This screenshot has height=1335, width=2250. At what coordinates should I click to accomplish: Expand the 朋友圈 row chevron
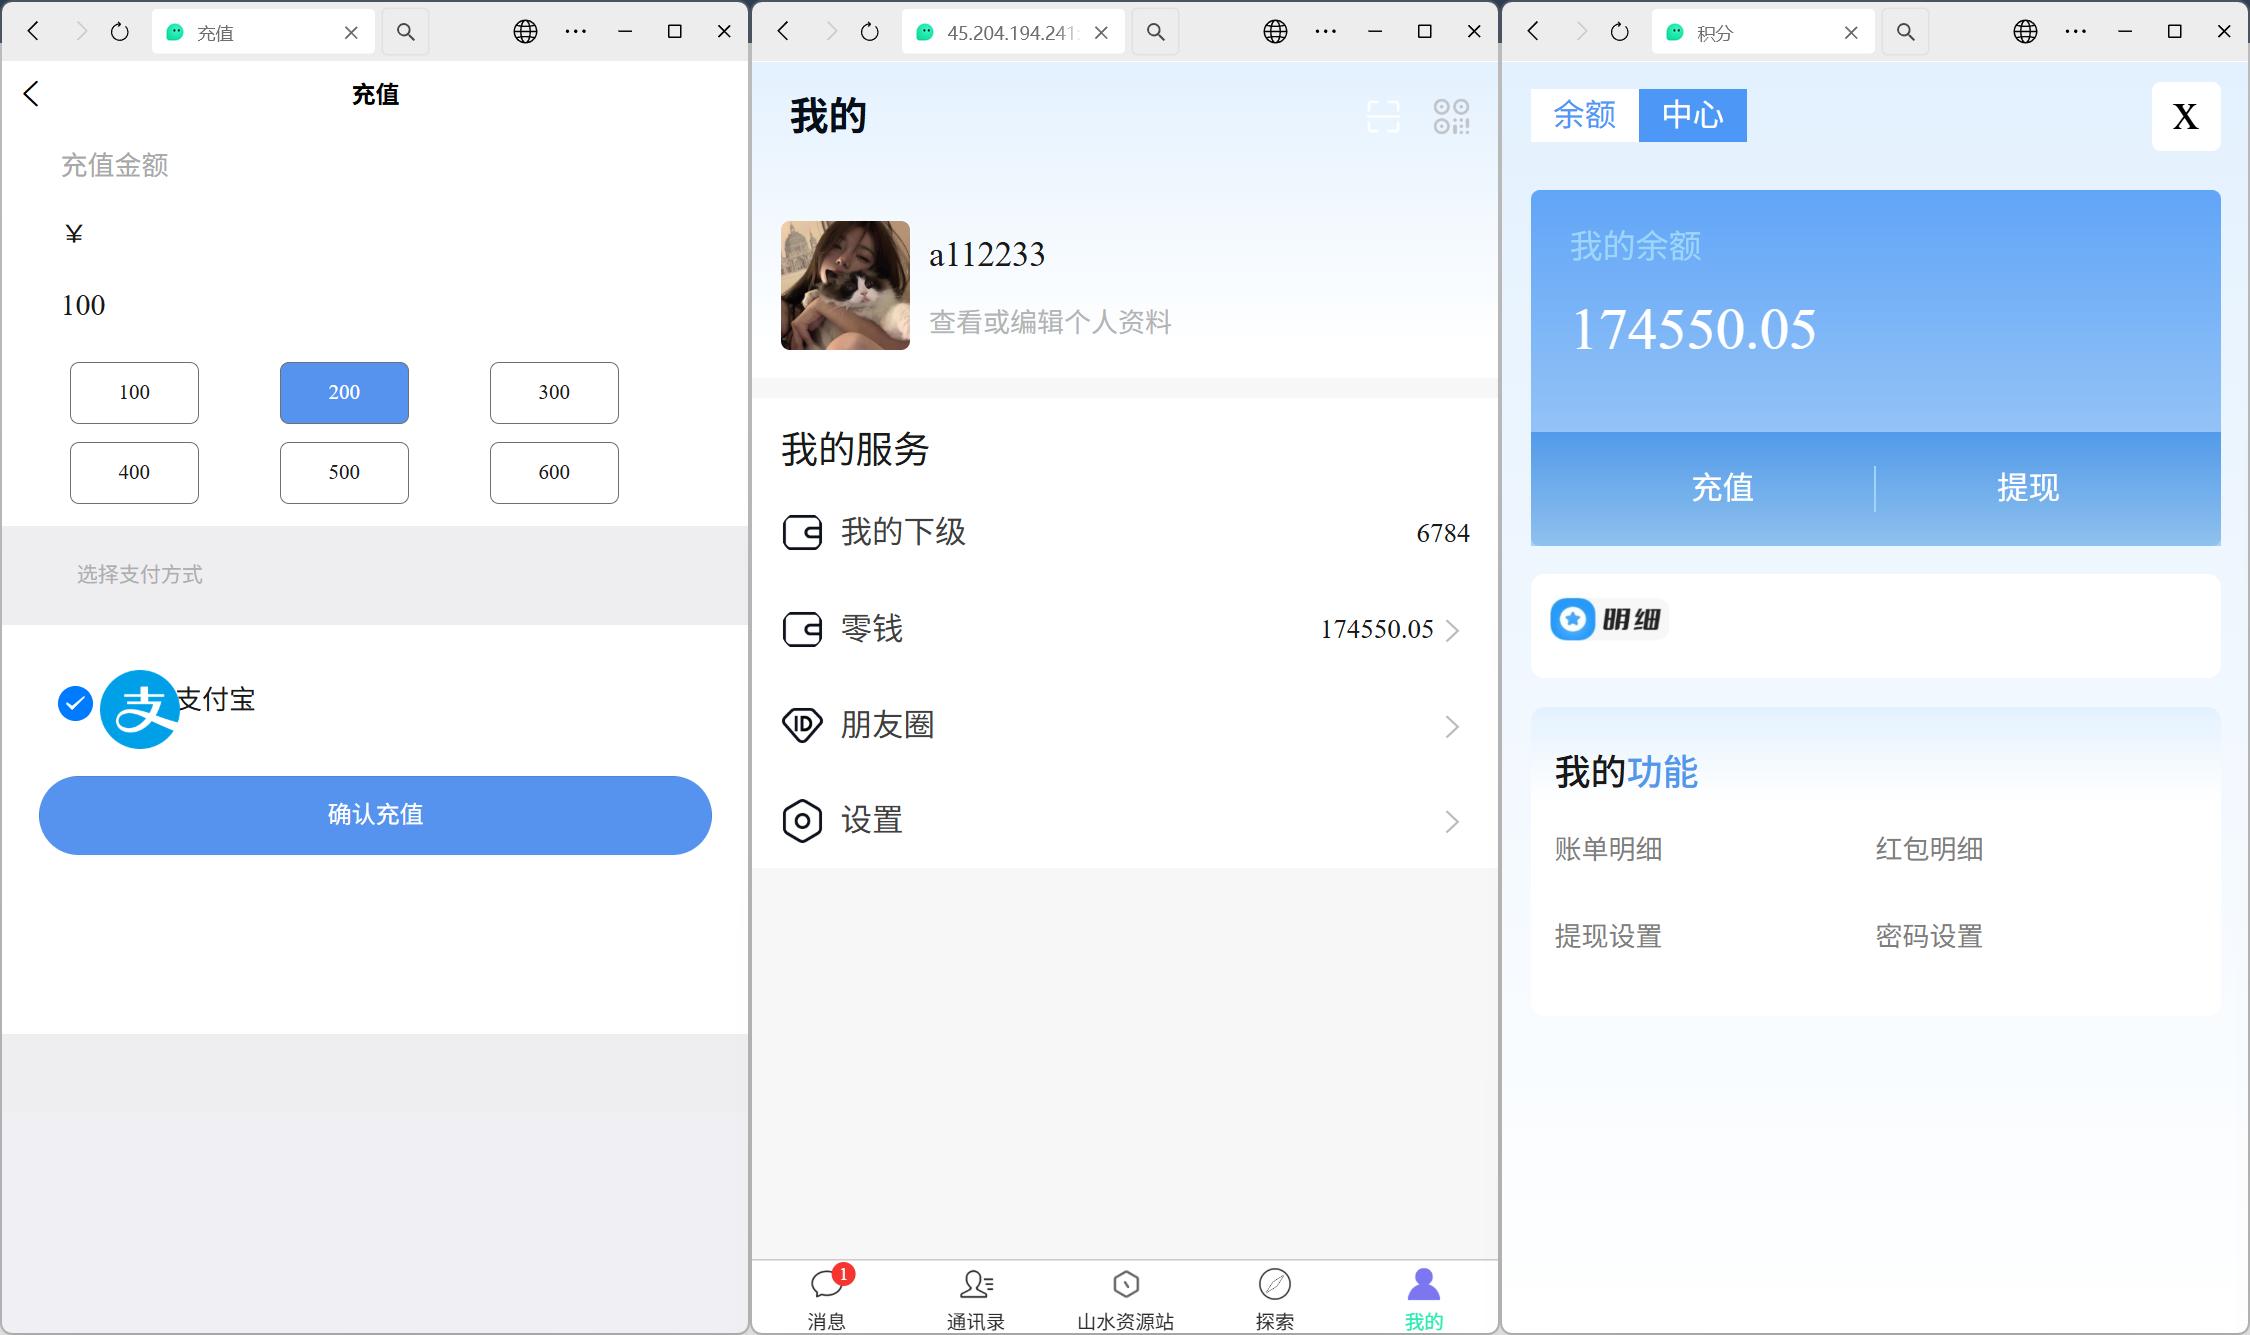click(x=1452, y=726)
